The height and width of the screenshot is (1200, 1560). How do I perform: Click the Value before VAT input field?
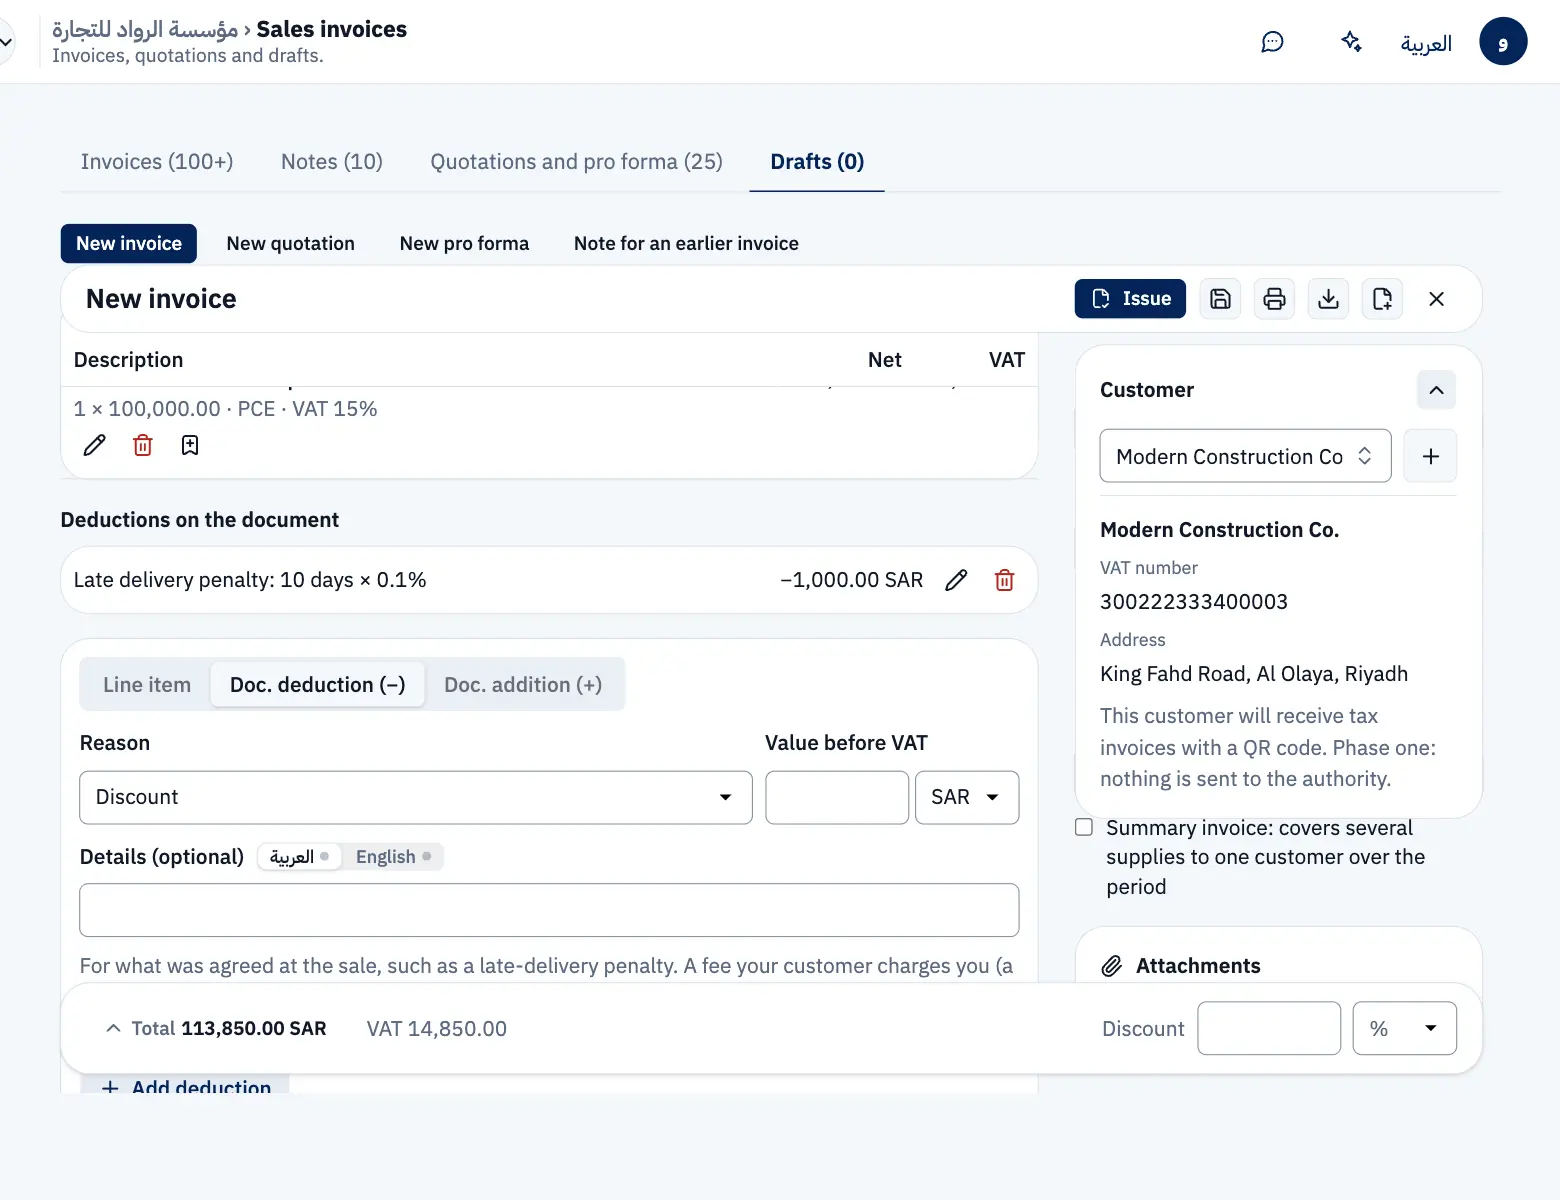[837, 797]
